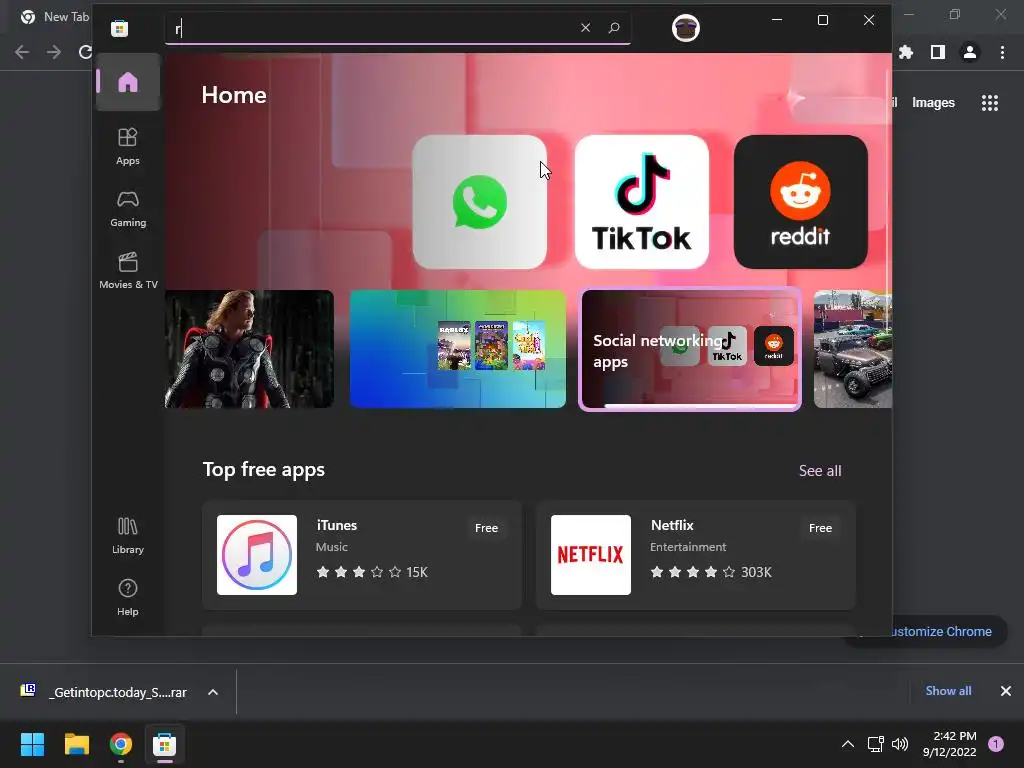Open the WhatsApp app tile
The height and width of the screenshot is (768, 1024).
point(479,202)
